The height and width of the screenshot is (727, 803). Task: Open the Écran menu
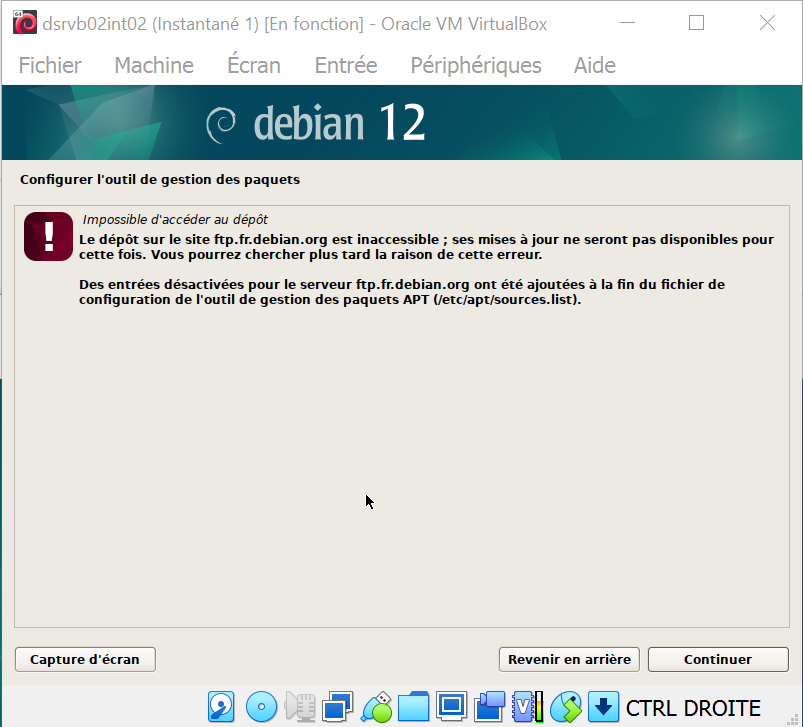tap(254, 65)
